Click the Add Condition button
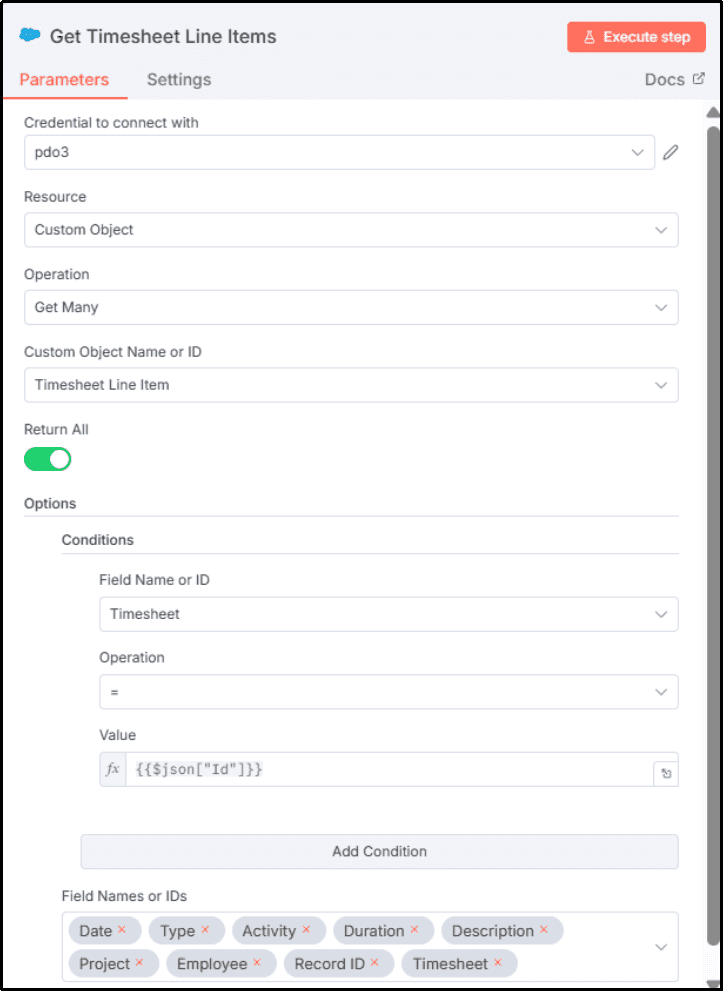724x992 pixels. pos(379,852)
